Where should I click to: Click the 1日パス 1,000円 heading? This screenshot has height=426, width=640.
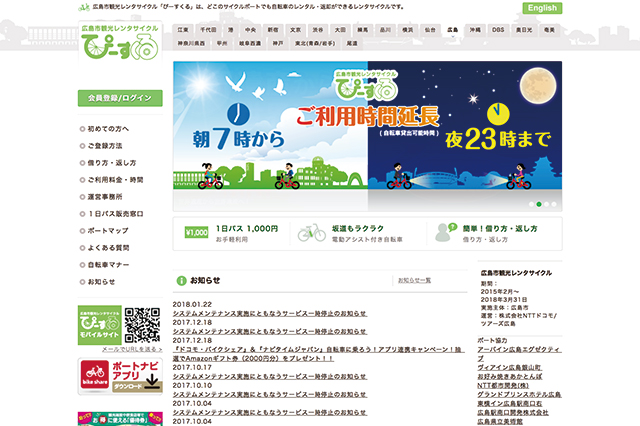click(x=247, y=229)
